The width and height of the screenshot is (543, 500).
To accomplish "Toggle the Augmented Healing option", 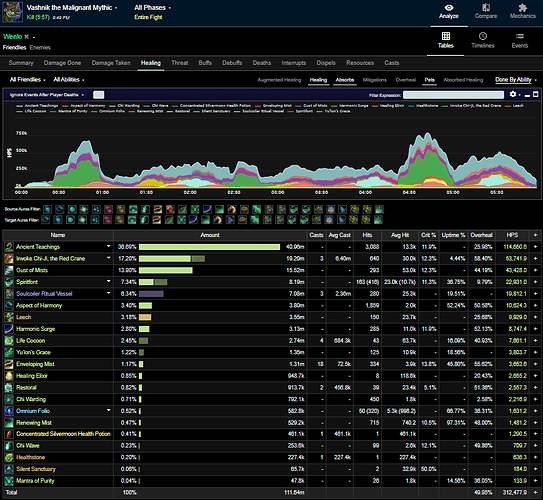I will [x=279, y=80].
